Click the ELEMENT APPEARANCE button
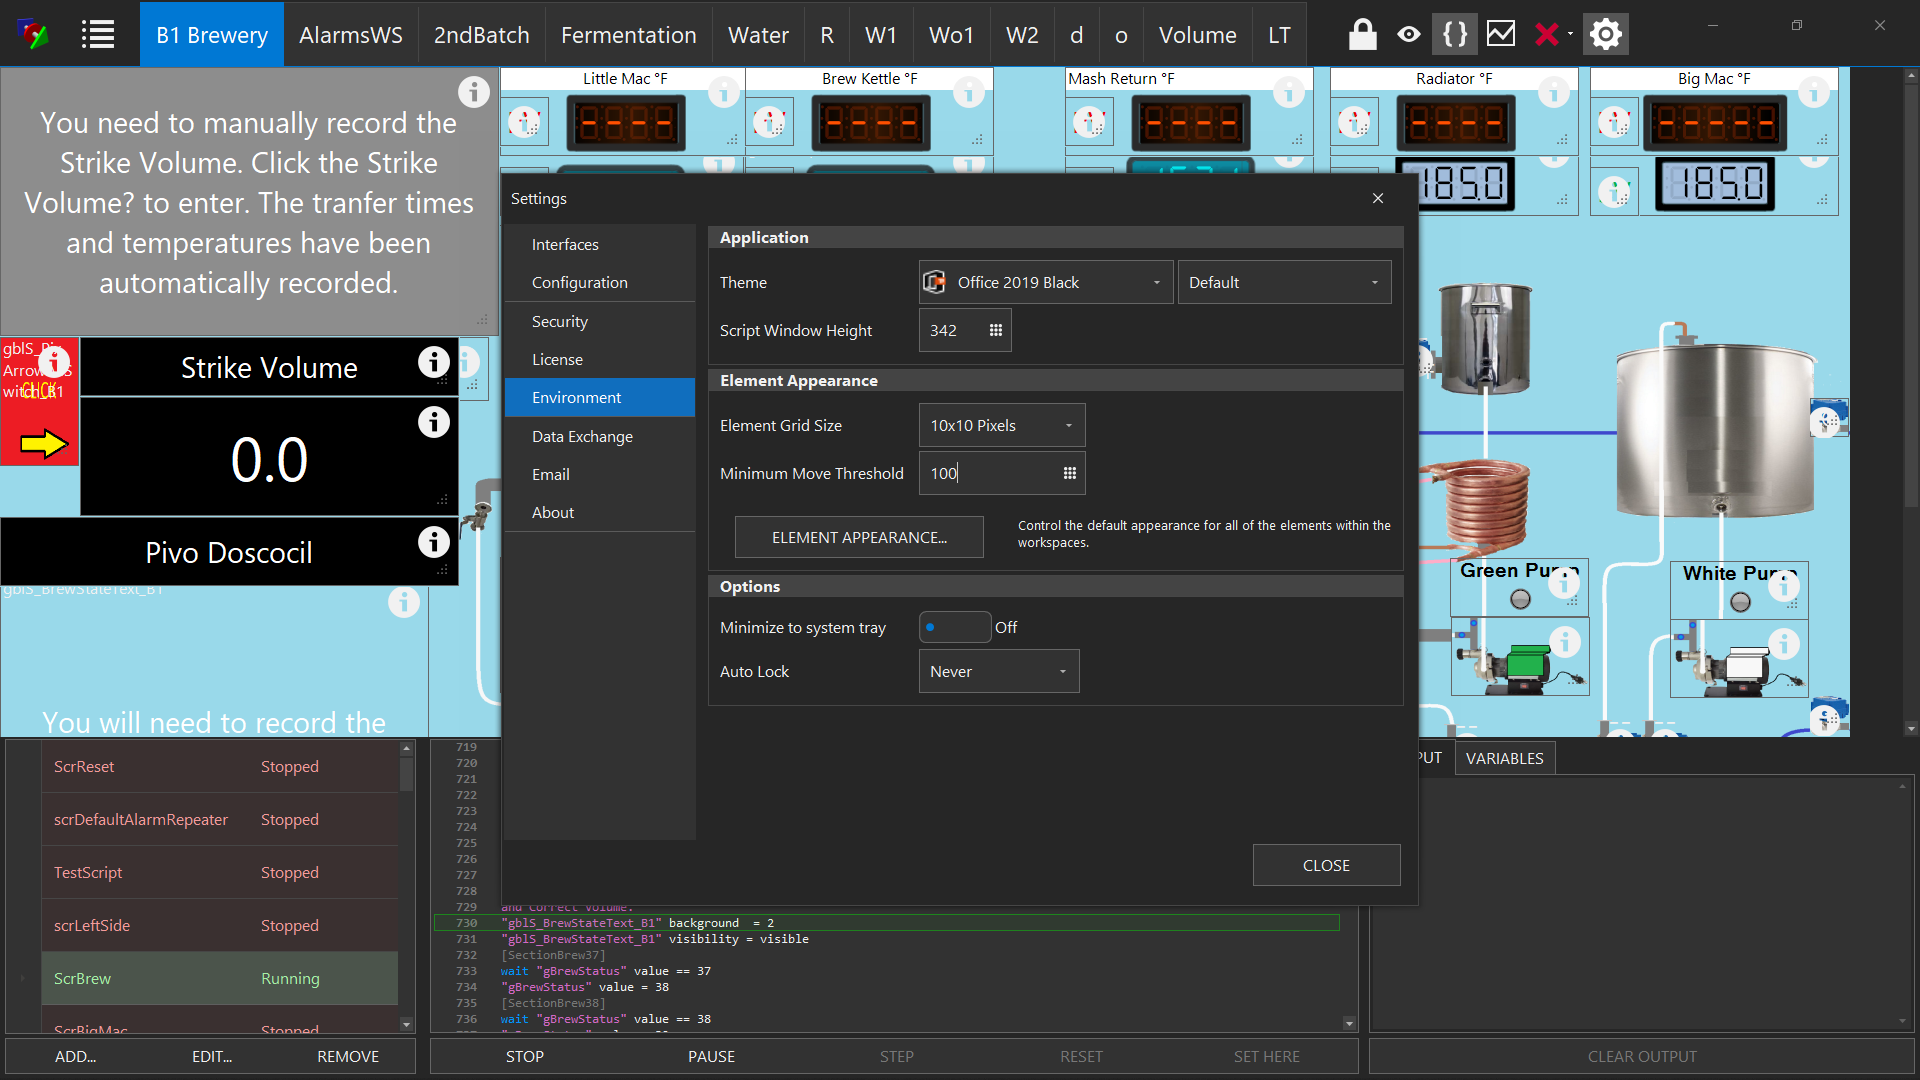 pos(858,537)
